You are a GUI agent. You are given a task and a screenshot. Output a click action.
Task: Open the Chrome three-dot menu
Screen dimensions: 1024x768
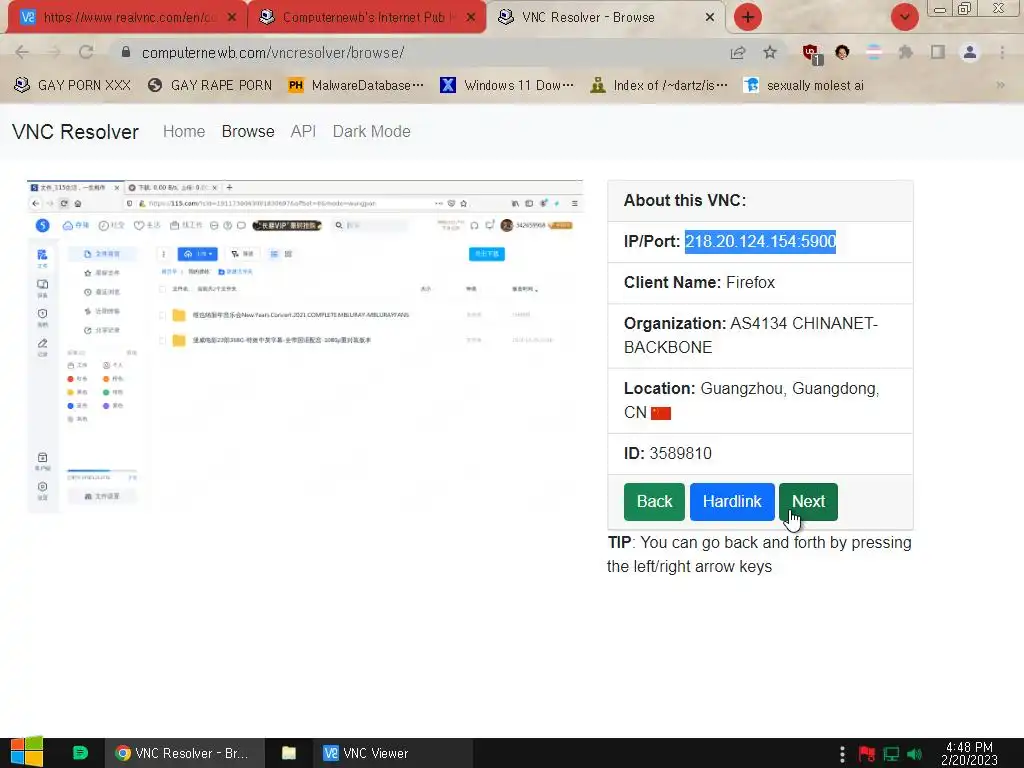click(1002, 52)
